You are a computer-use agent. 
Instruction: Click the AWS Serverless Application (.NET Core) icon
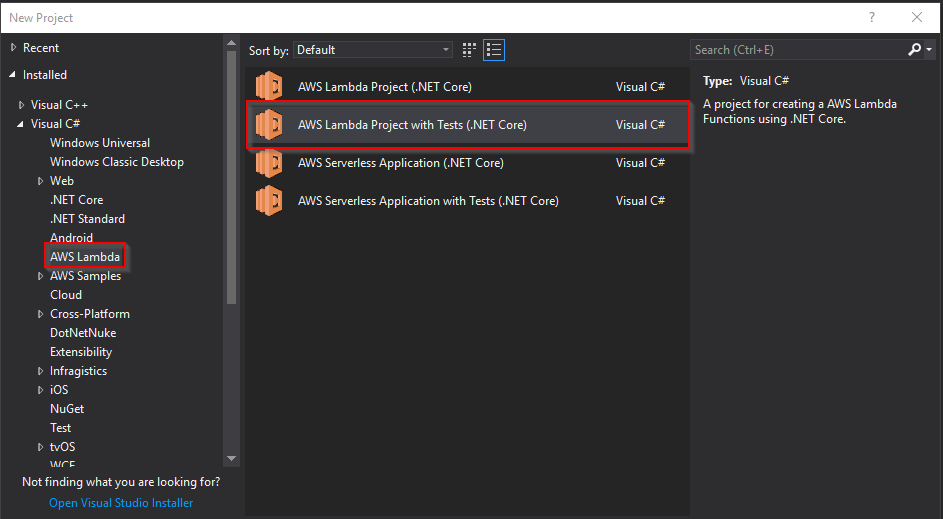click(x=269, y=163)
